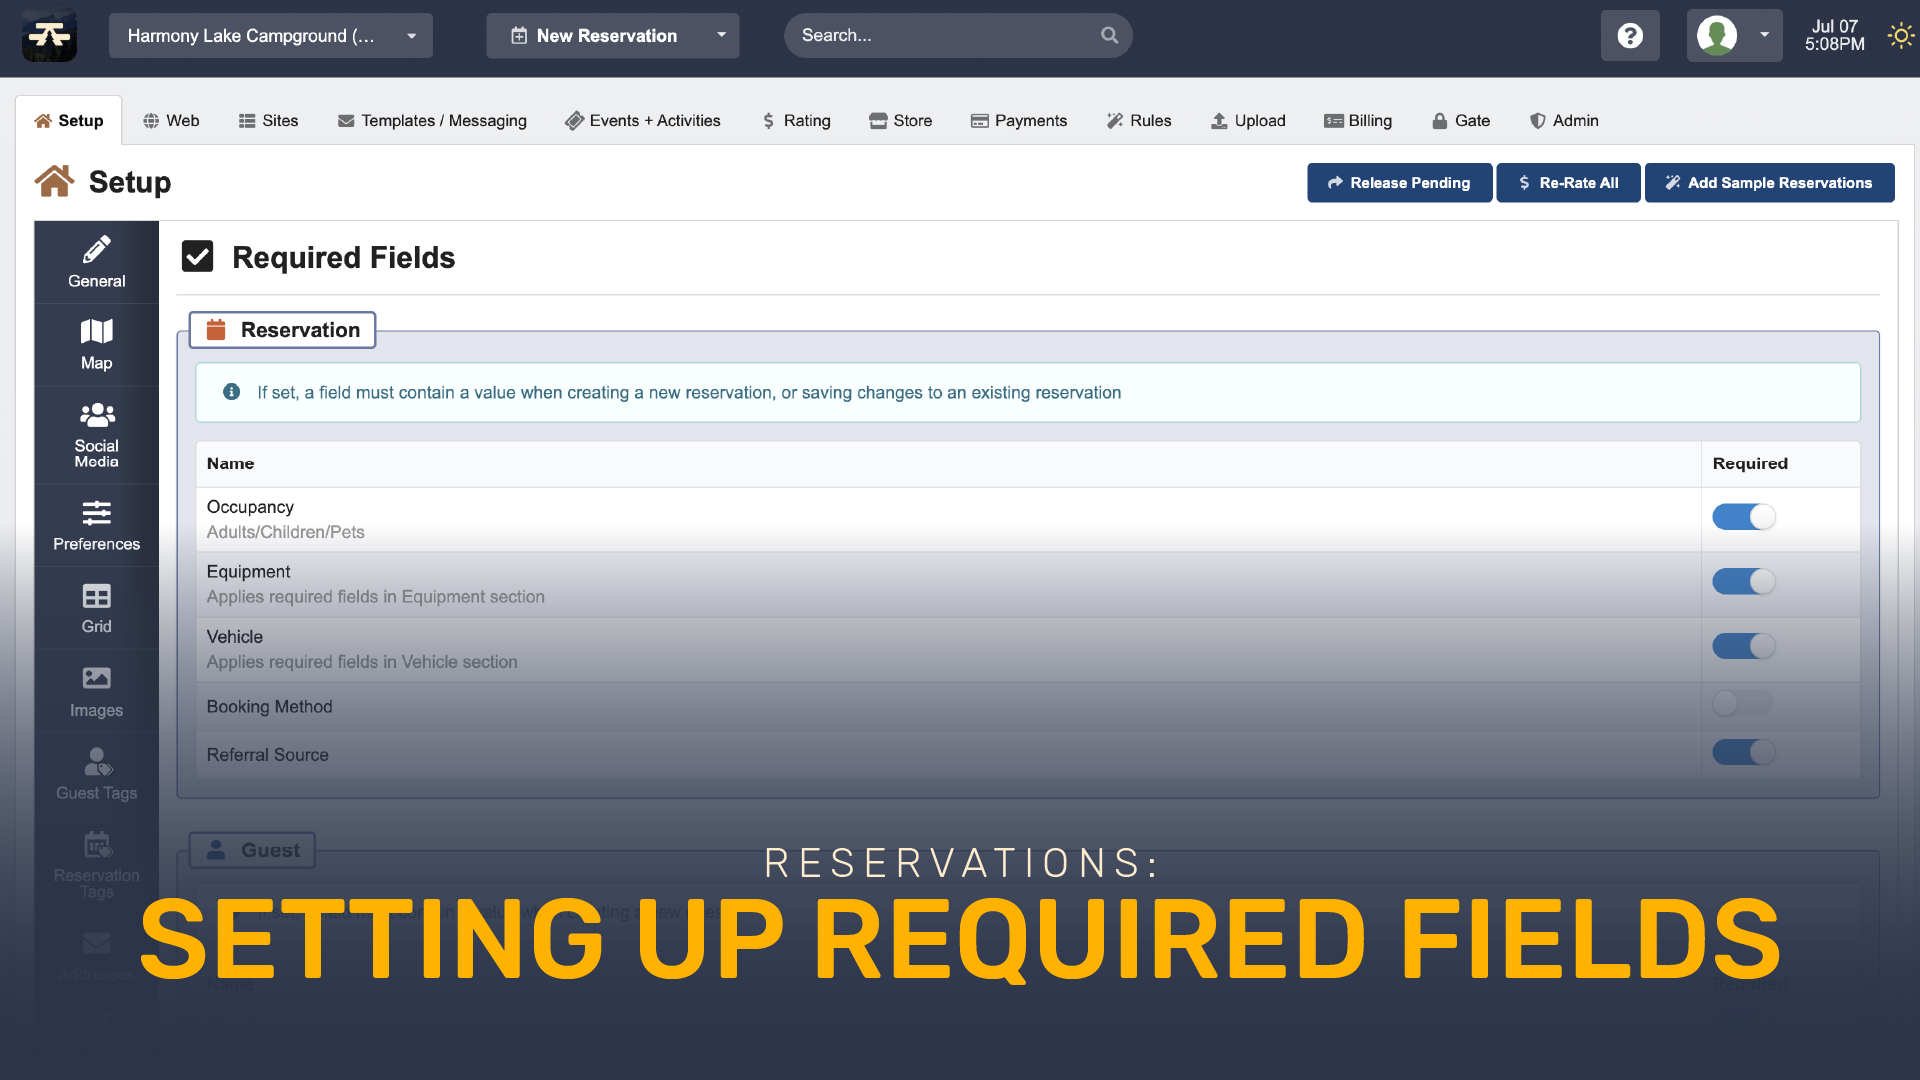Click Add Sample Reservations button

point(1769,183)
